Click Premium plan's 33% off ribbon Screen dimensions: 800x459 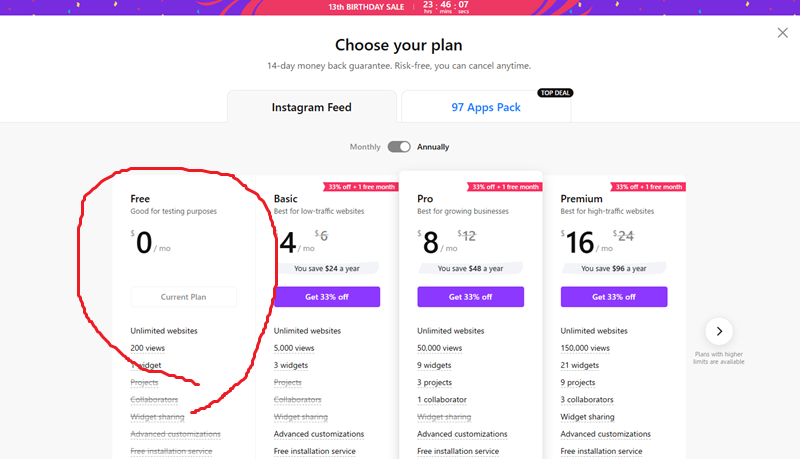648,187
